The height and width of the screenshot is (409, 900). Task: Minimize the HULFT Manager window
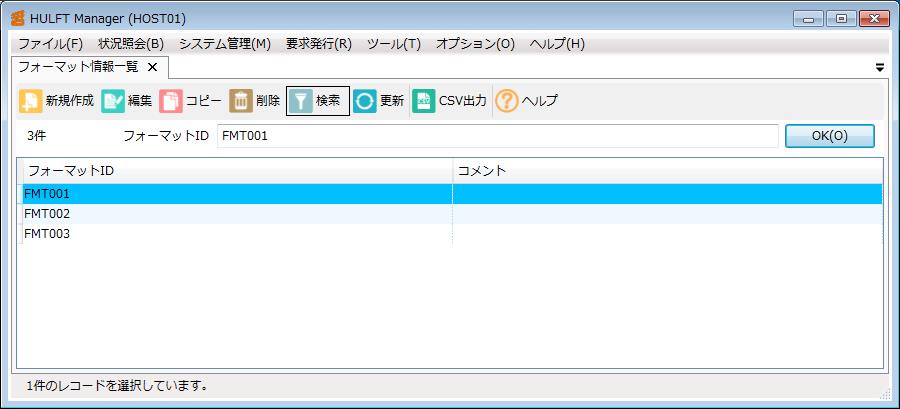tap(808, 19)
